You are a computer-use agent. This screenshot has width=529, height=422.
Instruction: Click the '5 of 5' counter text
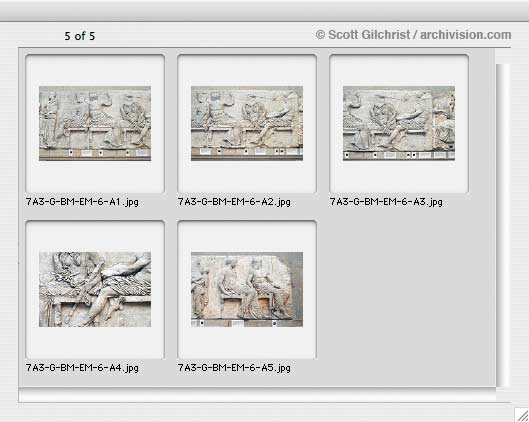80,36
